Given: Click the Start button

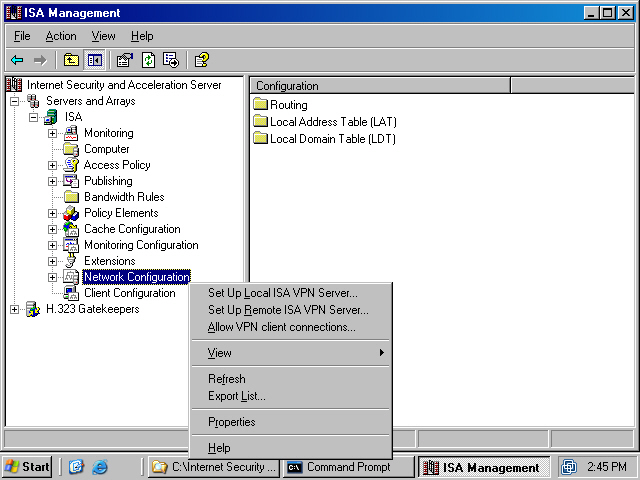Looking at the screenshot, I should (x=27, y=467).
